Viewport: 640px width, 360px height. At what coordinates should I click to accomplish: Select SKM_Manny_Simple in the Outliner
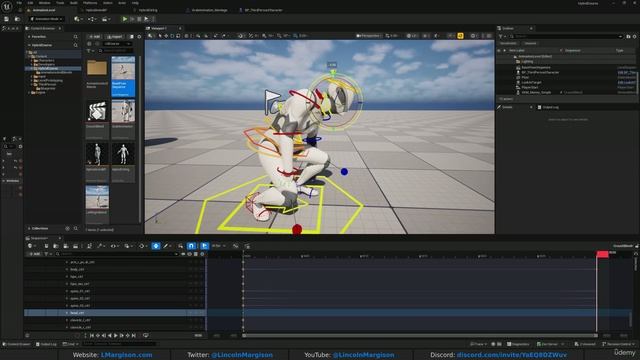click(x=536, y=92)
